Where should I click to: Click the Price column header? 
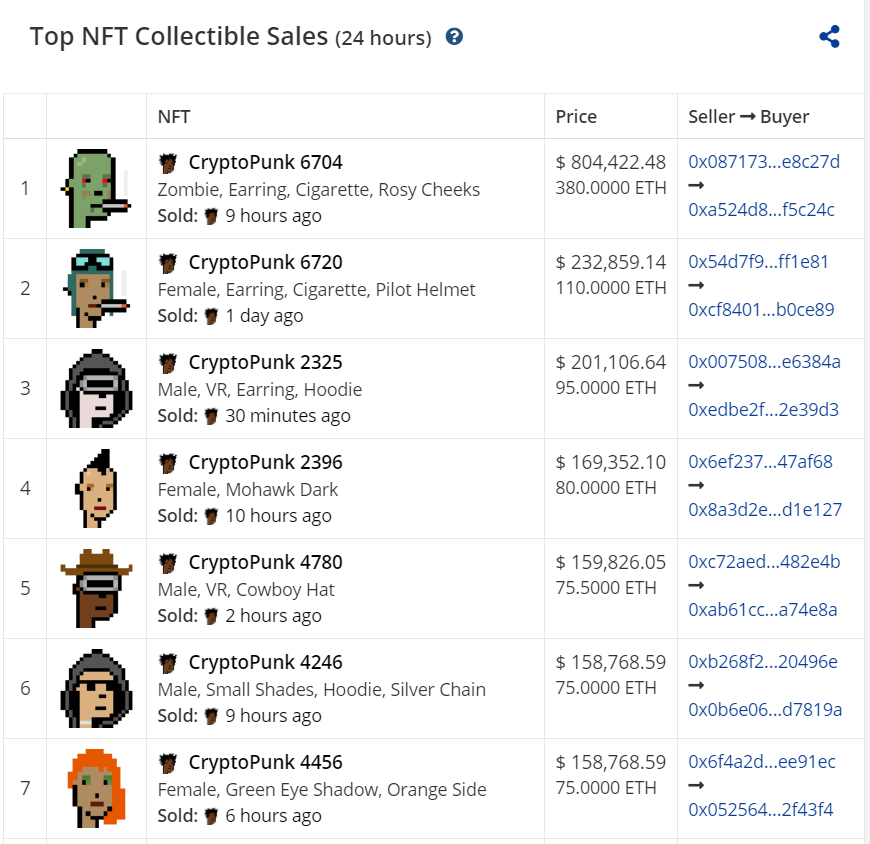(x=576, y=116)
